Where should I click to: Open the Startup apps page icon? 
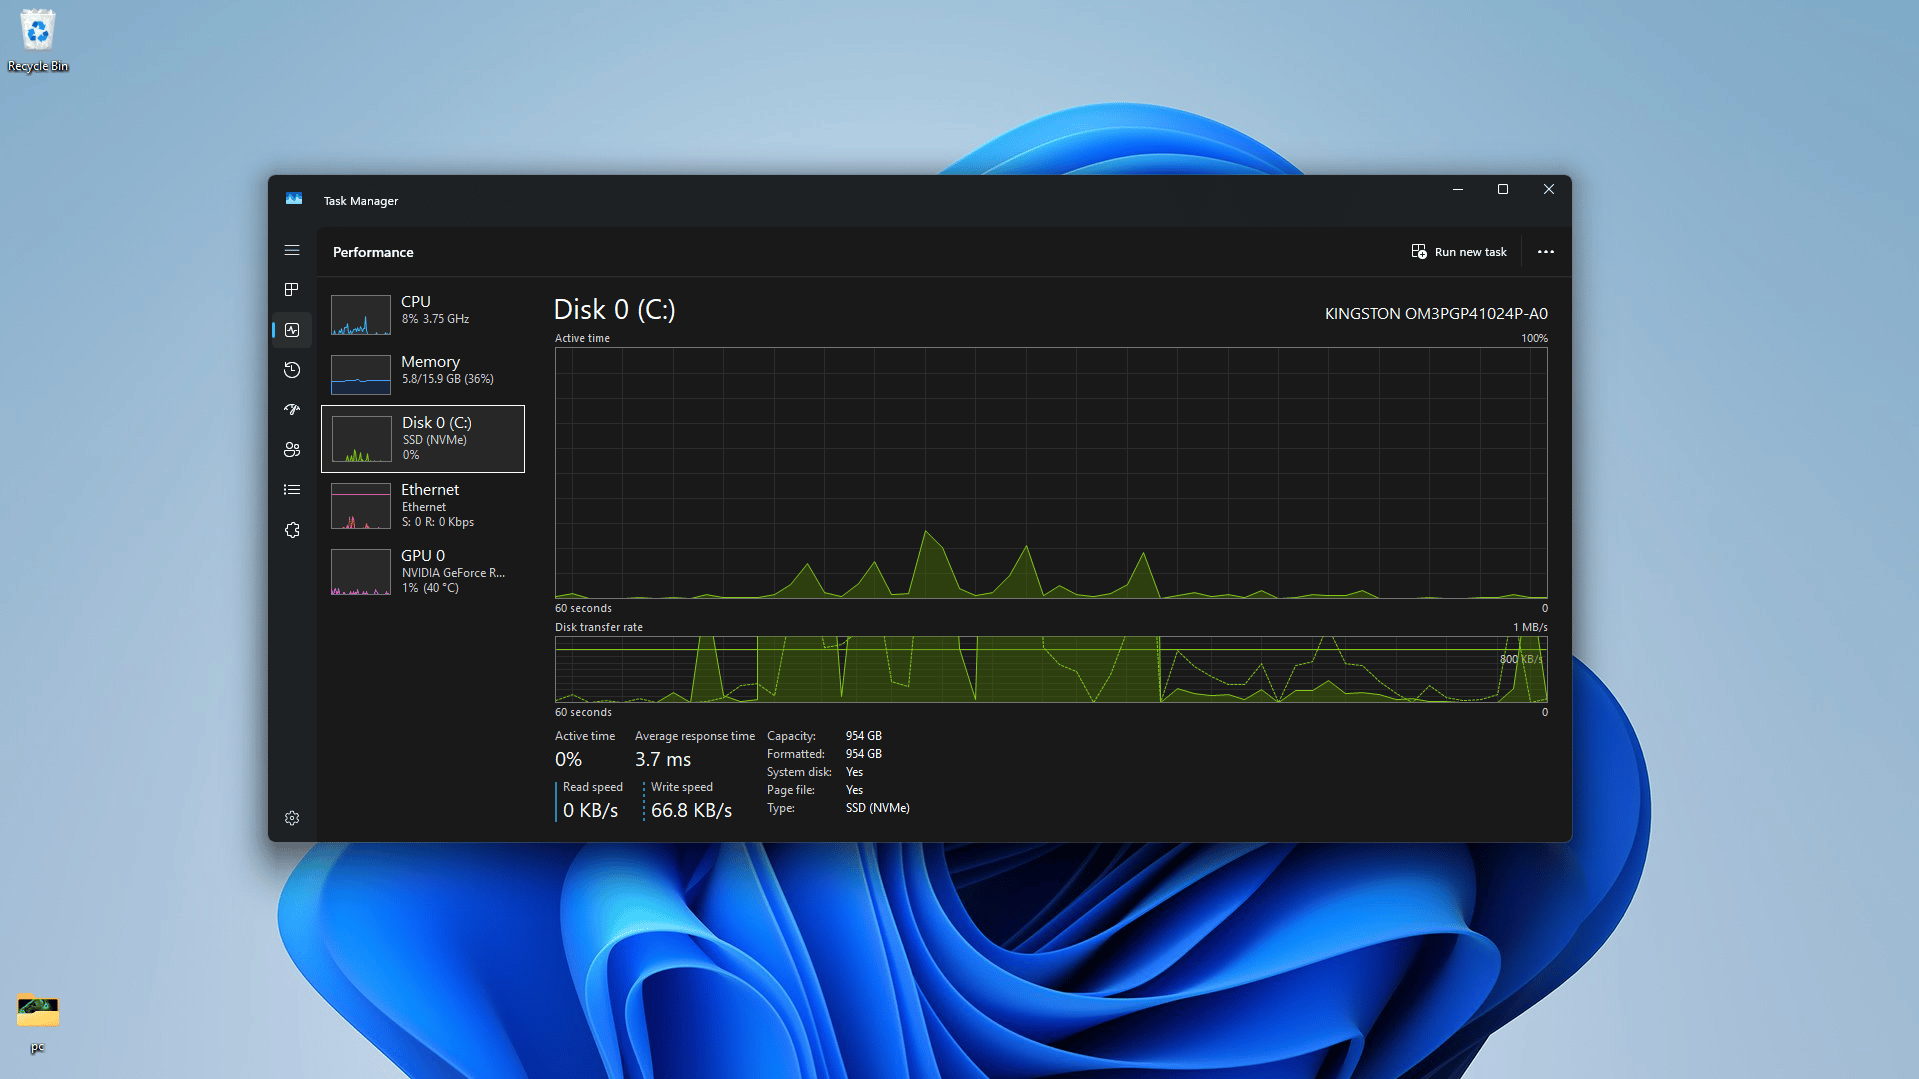pyautogui.click(x=292, y=410)
